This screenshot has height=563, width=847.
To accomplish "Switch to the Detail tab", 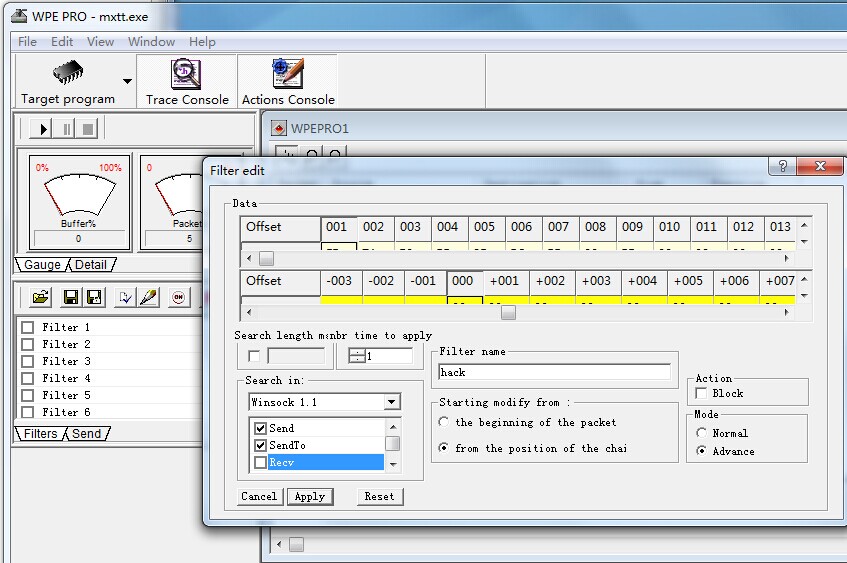I will [91, 265].
